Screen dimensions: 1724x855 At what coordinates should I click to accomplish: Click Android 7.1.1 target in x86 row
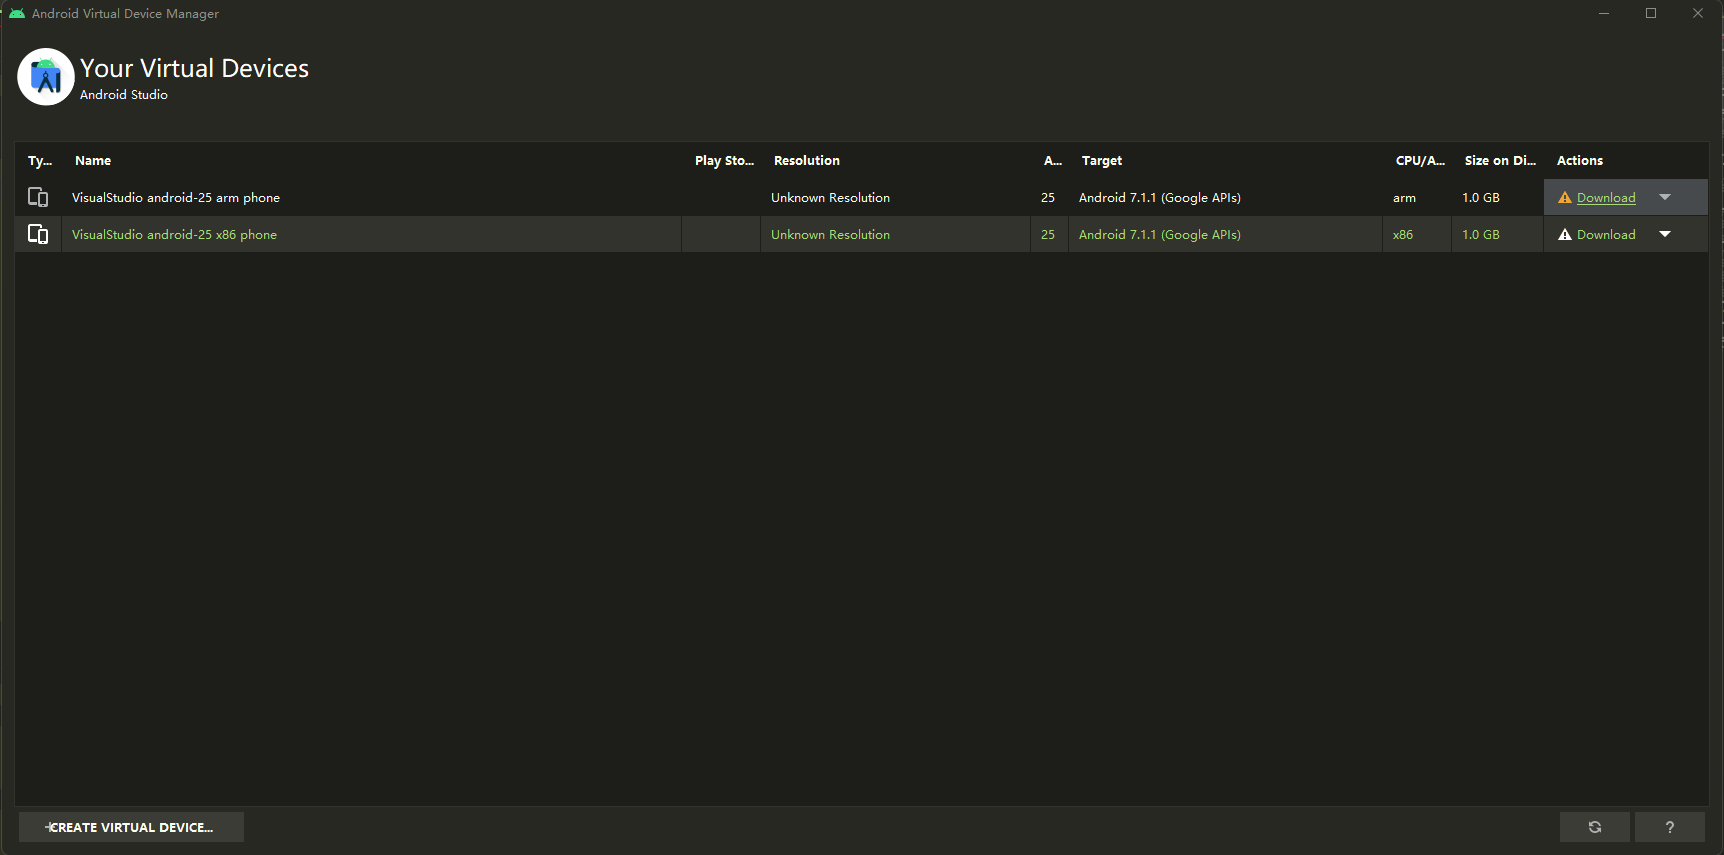1160,235
